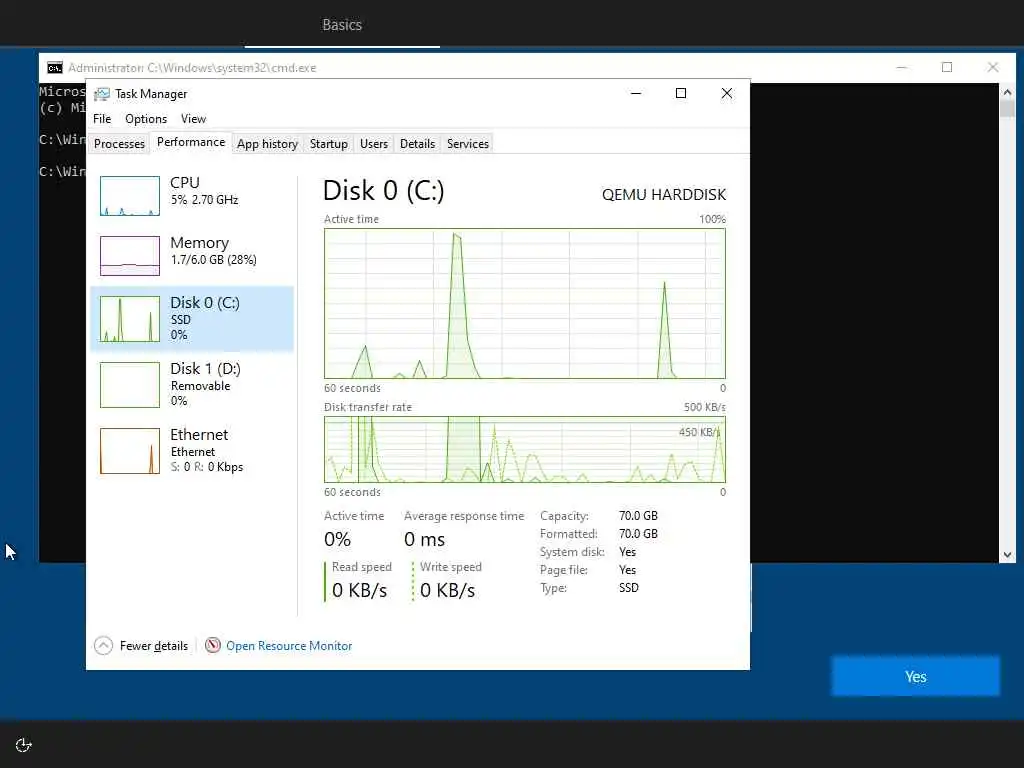The height and width of the screenshot is (768, 1024).
Task: Click the cmd.exe window title icon
Action: 55,68
